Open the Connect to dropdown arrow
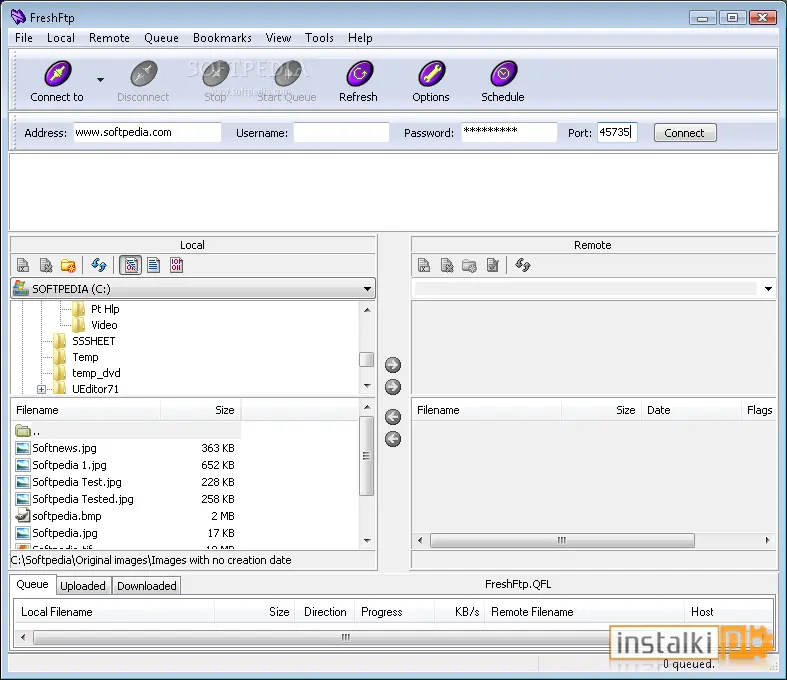The height and width of the screenshot is (680, 787). click(x=100, y=80)
